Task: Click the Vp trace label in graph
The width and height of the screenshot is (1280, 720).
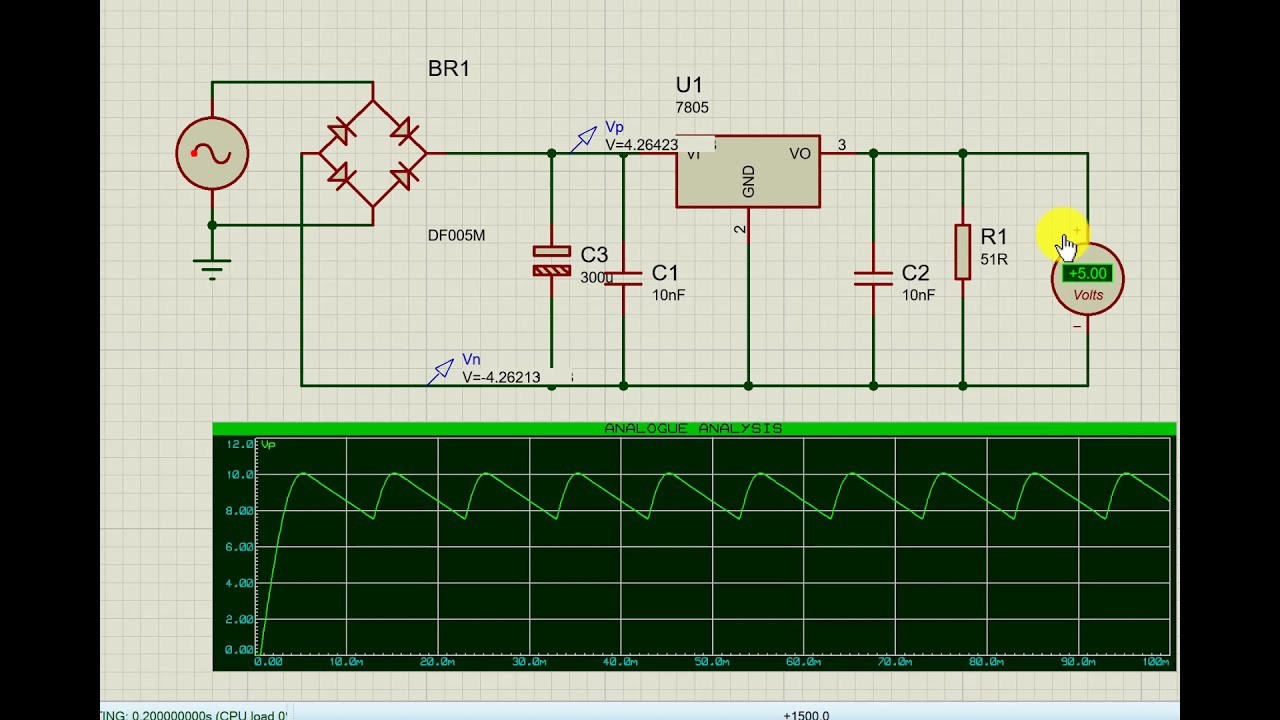Action: coord(268,444)
